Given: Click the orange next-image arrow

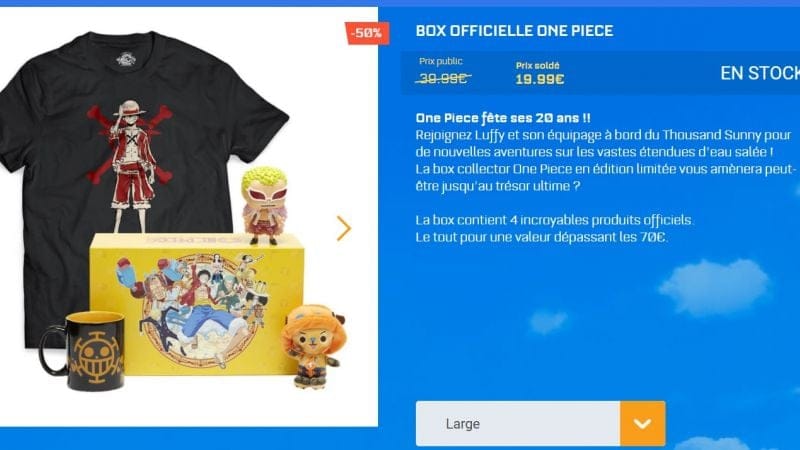Looking at the screenshot, I should pos(344,228).
